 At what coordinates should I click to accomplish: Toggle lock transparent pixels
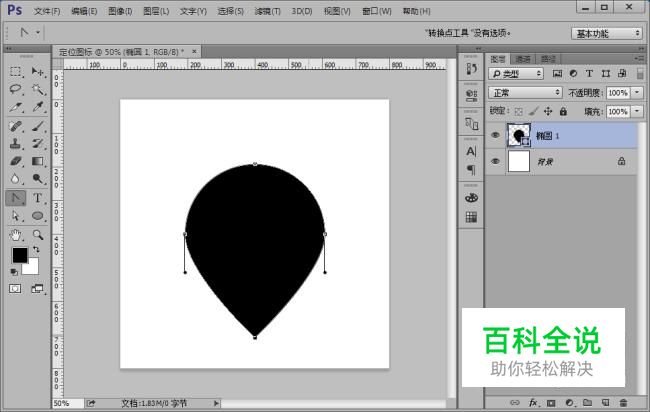[x=519, y=111]
